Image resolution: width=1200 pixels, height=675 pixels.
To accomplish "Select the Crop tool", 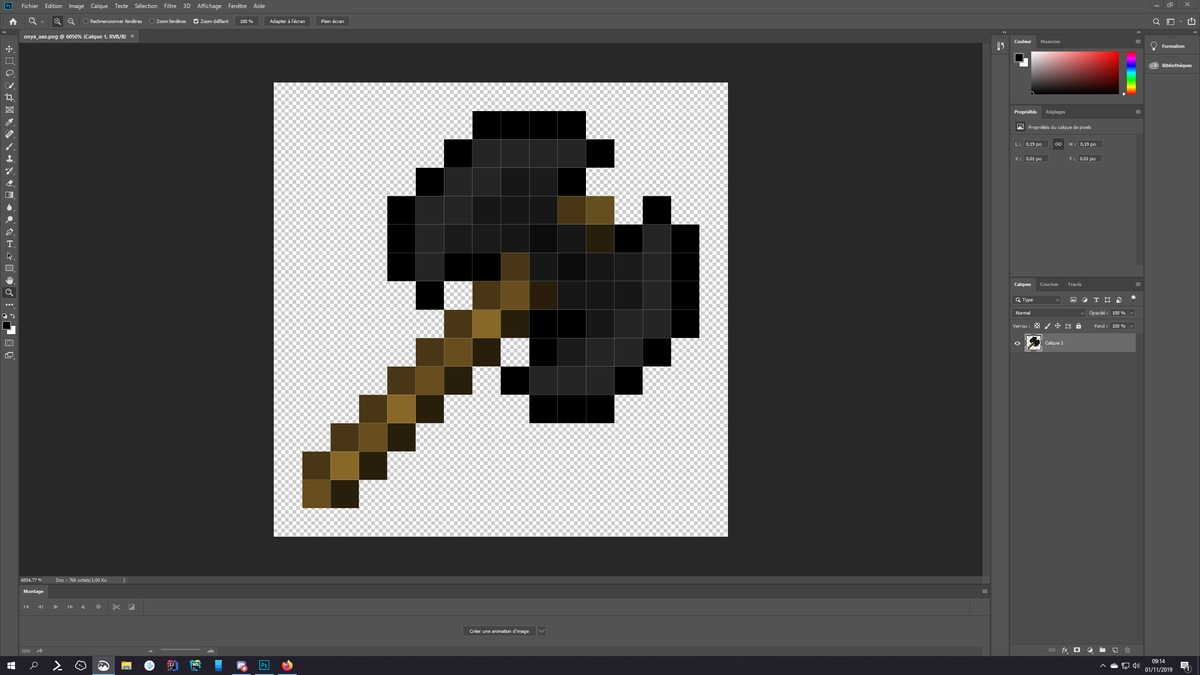I will pyautogui.click(x=10, y=98).
